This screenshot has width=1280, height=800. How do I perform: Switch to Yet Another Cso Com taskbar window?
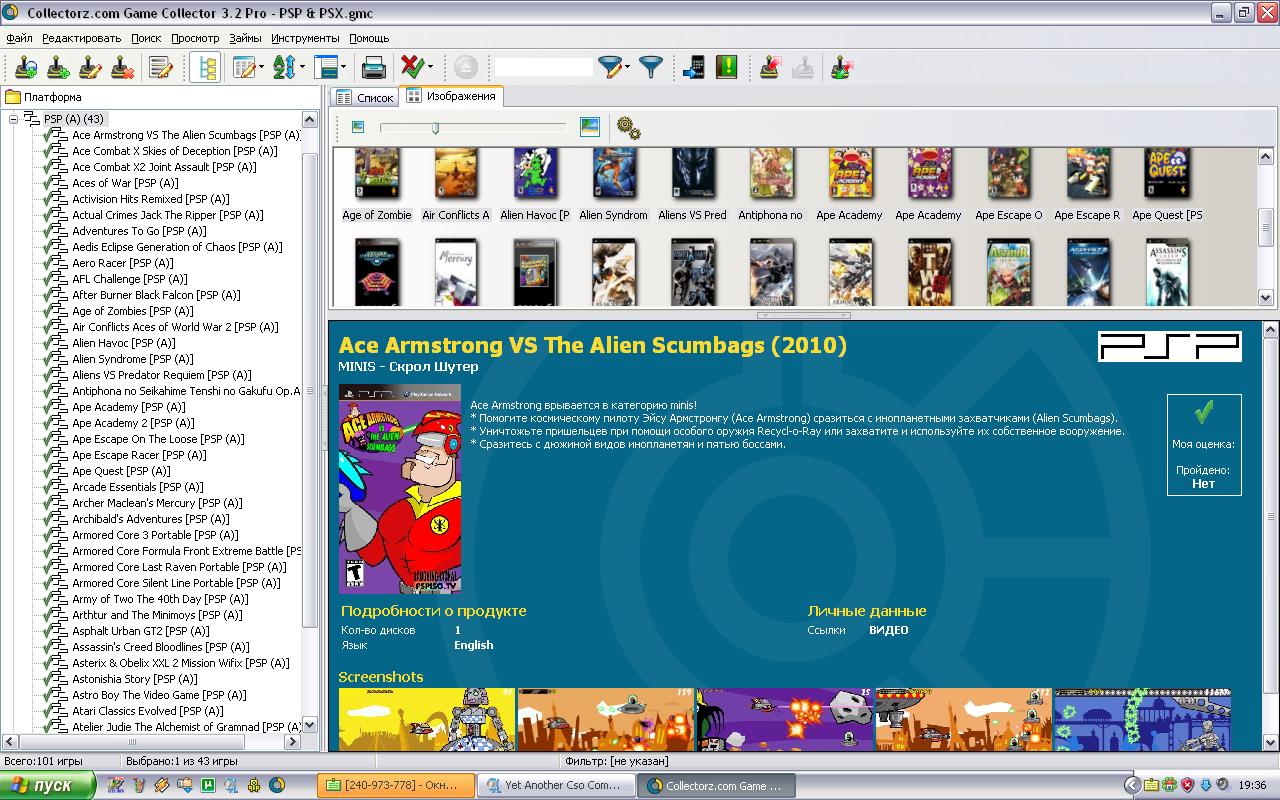pyautogui.click(x=556, y=785)
